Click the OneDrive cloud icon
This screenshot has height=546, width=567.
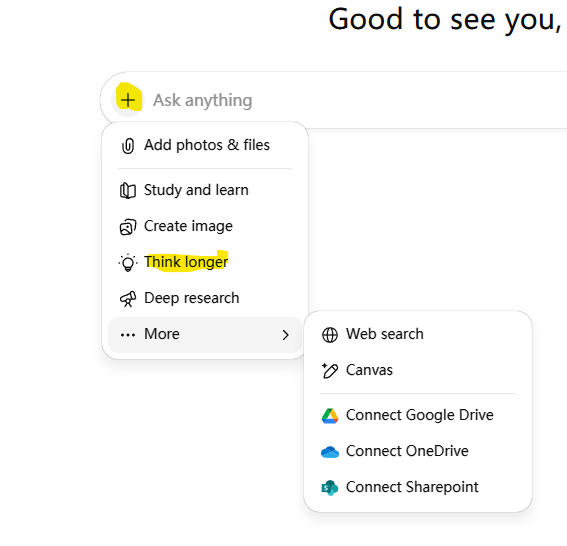pyautogui.click(x=330, y=452)
